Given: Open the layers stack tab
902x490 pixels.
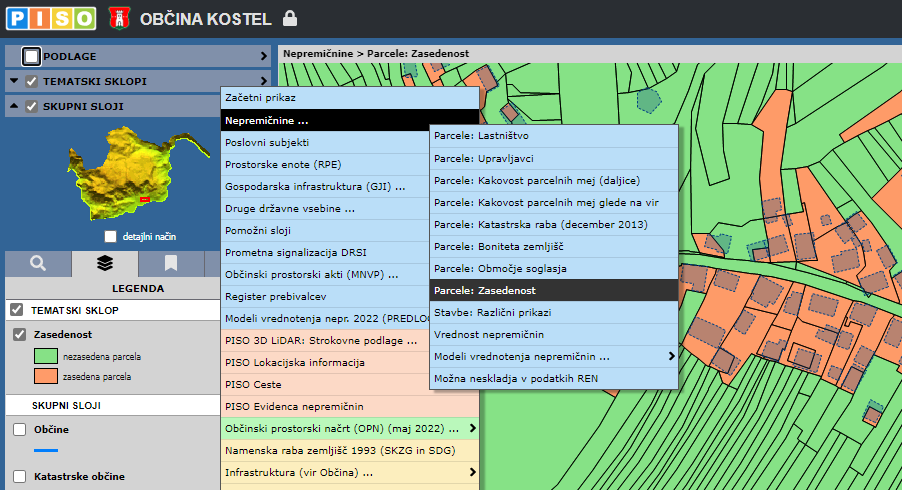Looking at the screenshot, I should 105,264.
